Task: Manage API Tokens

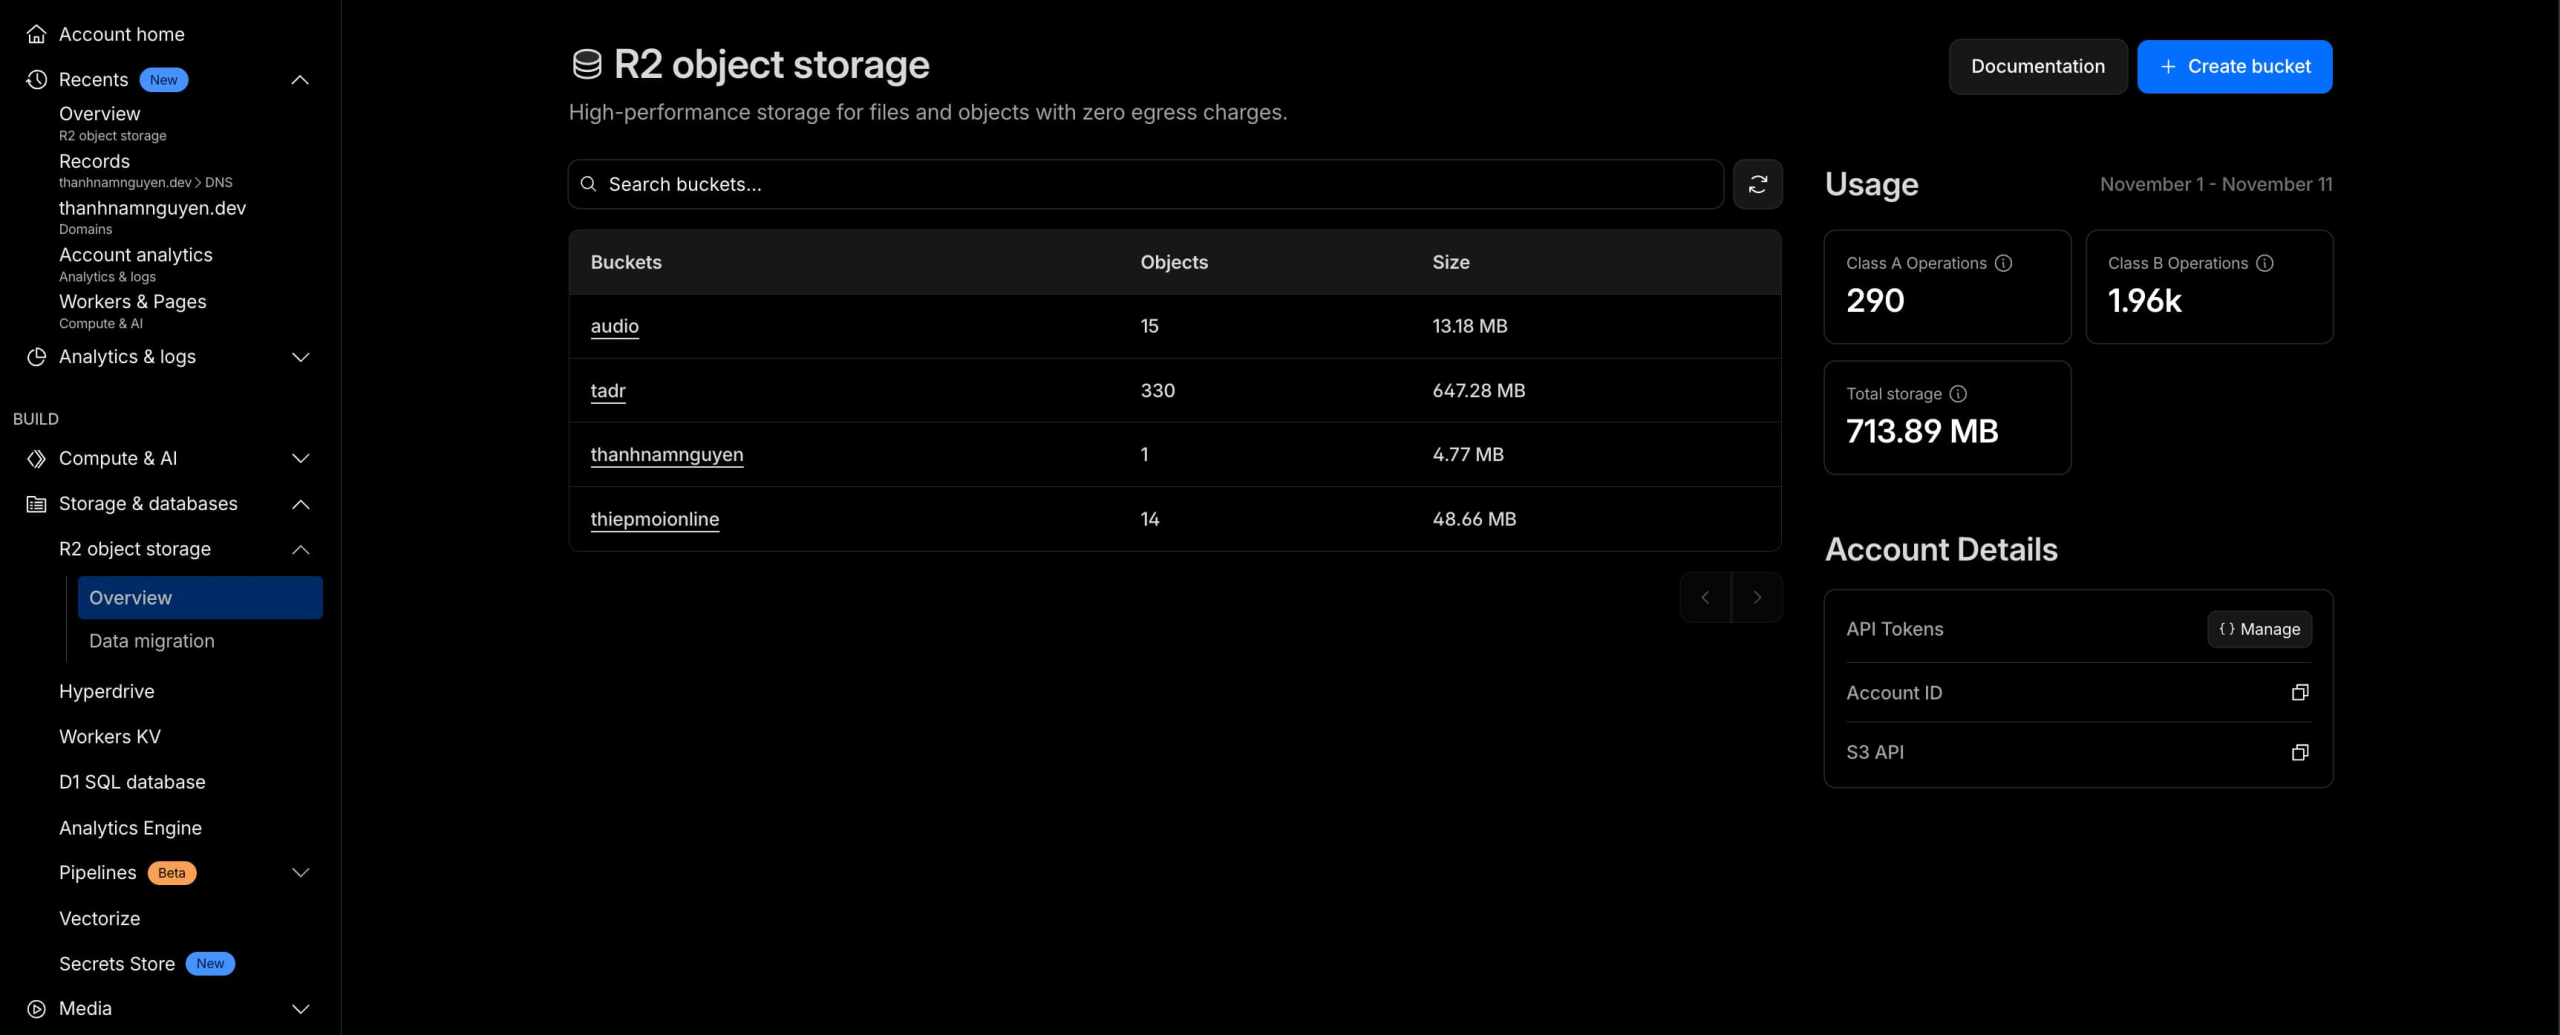Action: (2260, 629)
